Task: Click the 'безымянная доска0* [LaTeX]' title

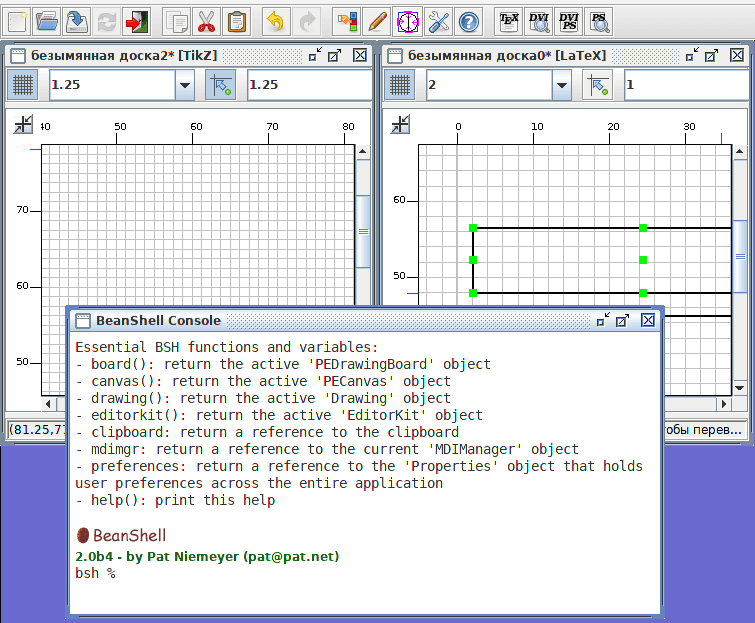Action: tap(507, 56)
